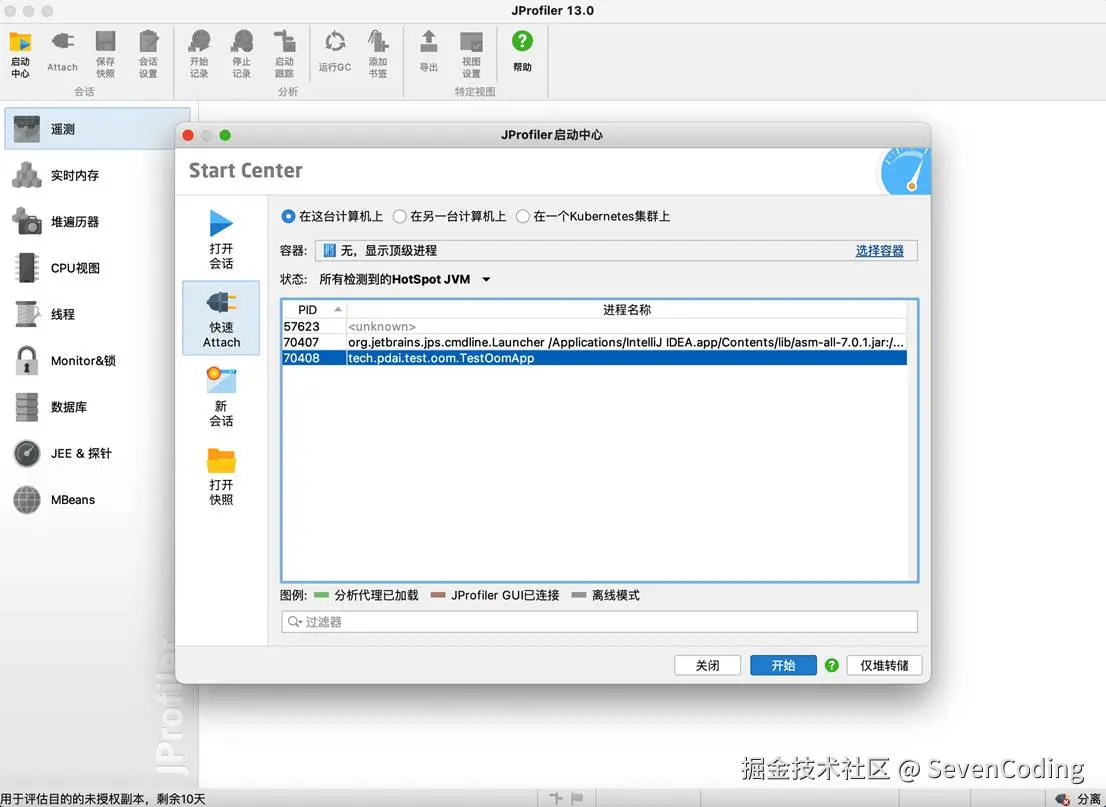This screenshot has height=807, width=1106.
Task: Close the JProfiler启动中心 dialog with red button
Action: (x=188, y=135)
